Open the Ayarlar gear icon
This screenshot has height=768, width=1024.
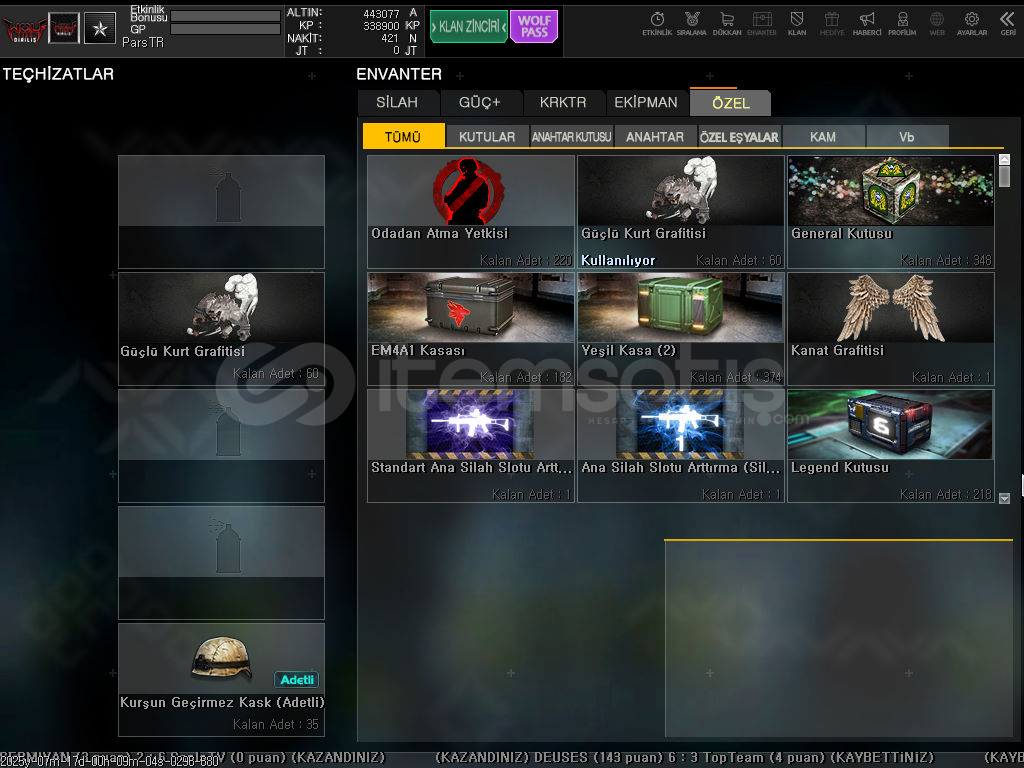(972, 24)
